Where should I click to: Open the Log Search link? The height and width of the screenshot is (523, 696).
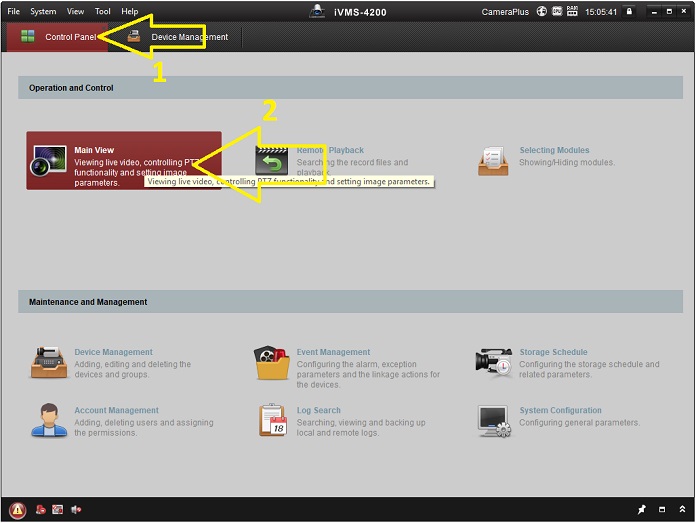(319, 410)
